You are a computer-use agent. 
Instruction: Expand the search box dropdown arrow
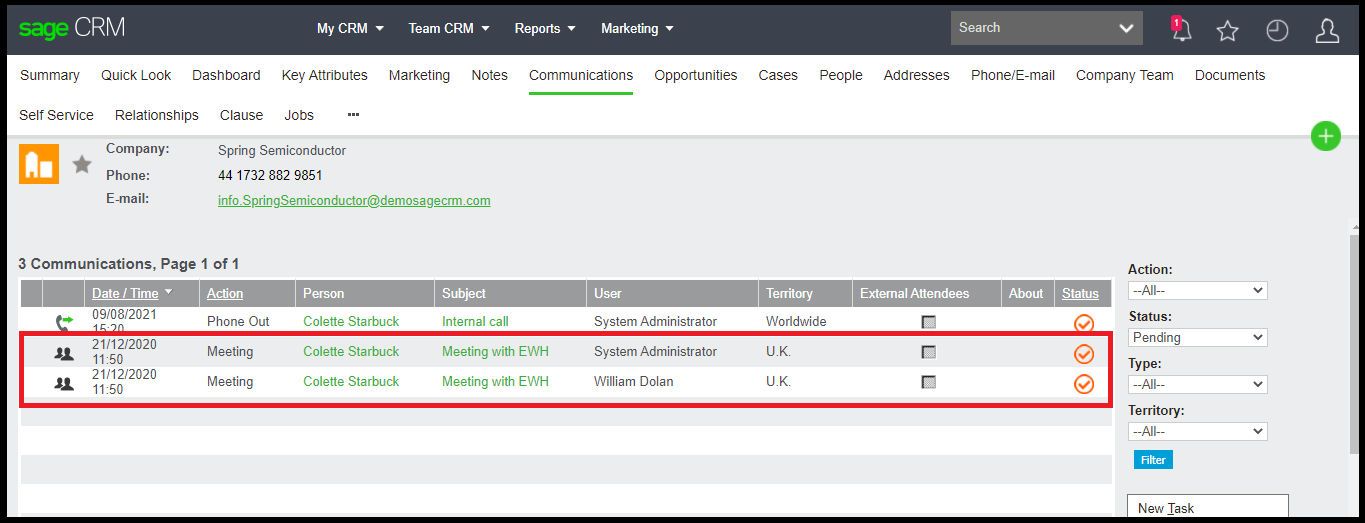[x=1127, y=29]
